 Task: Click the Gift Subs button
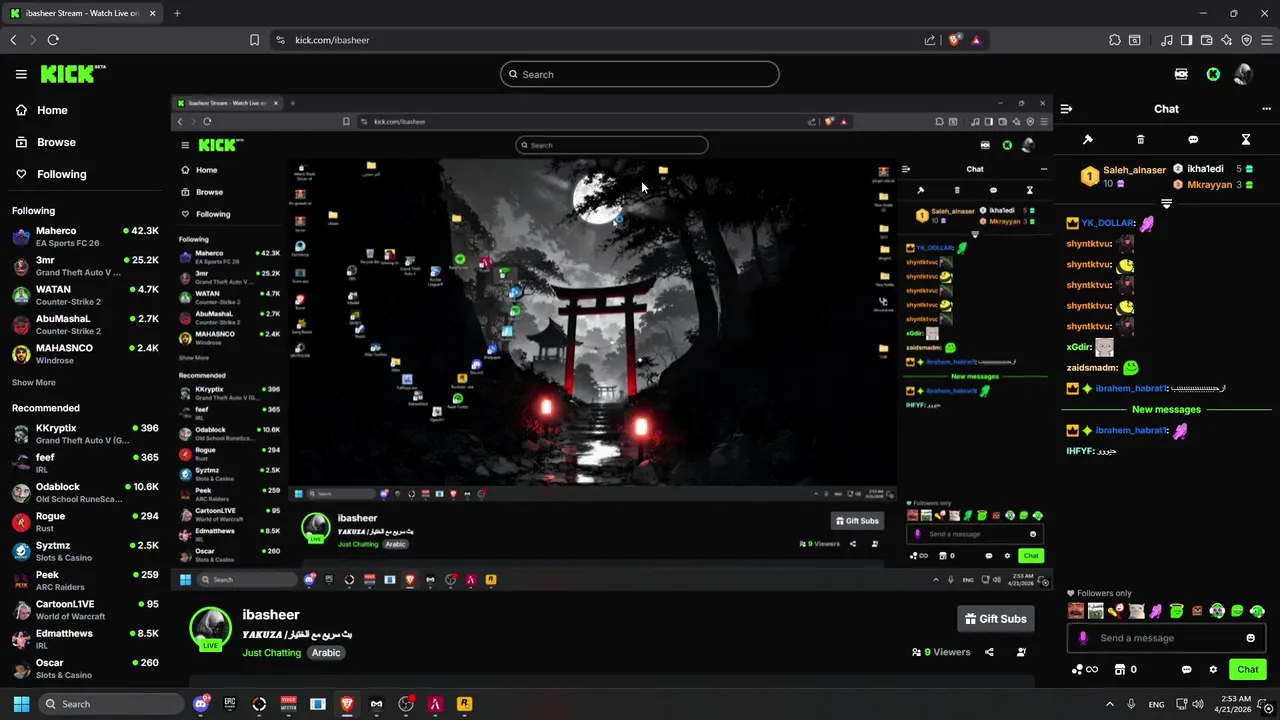click(995, 619)
